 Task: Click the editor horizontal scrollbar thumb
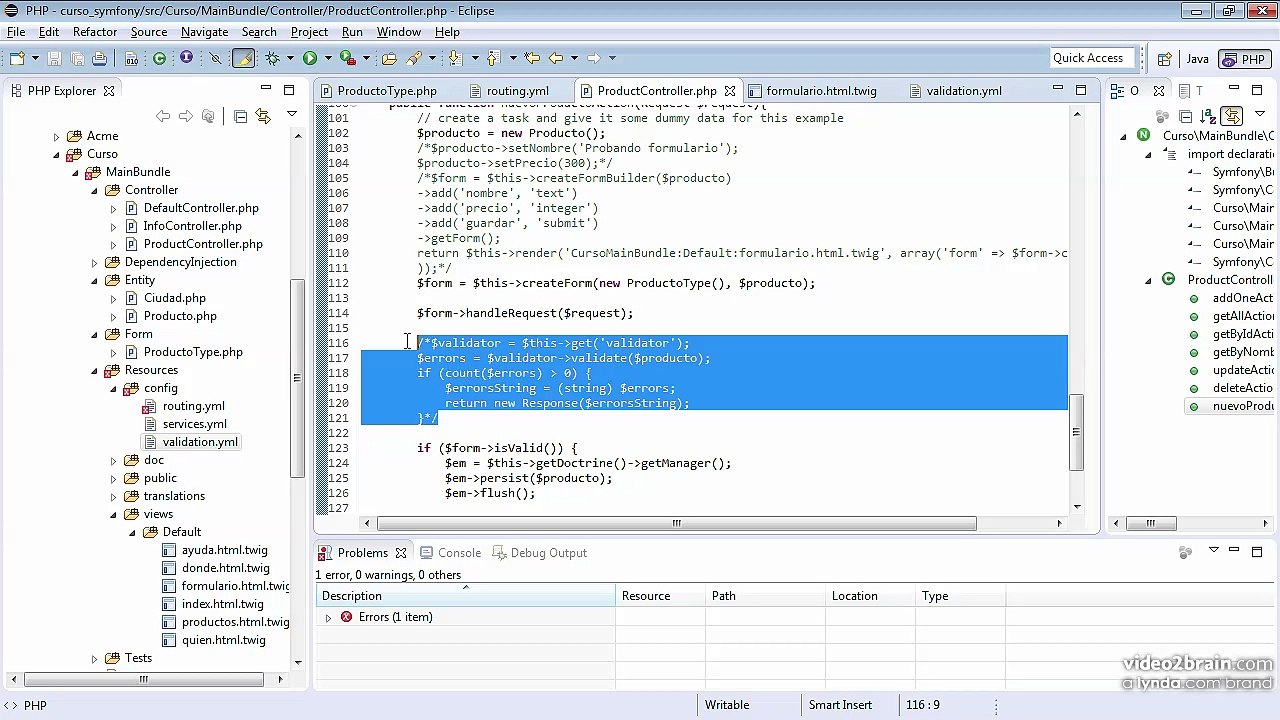(676, 523)
